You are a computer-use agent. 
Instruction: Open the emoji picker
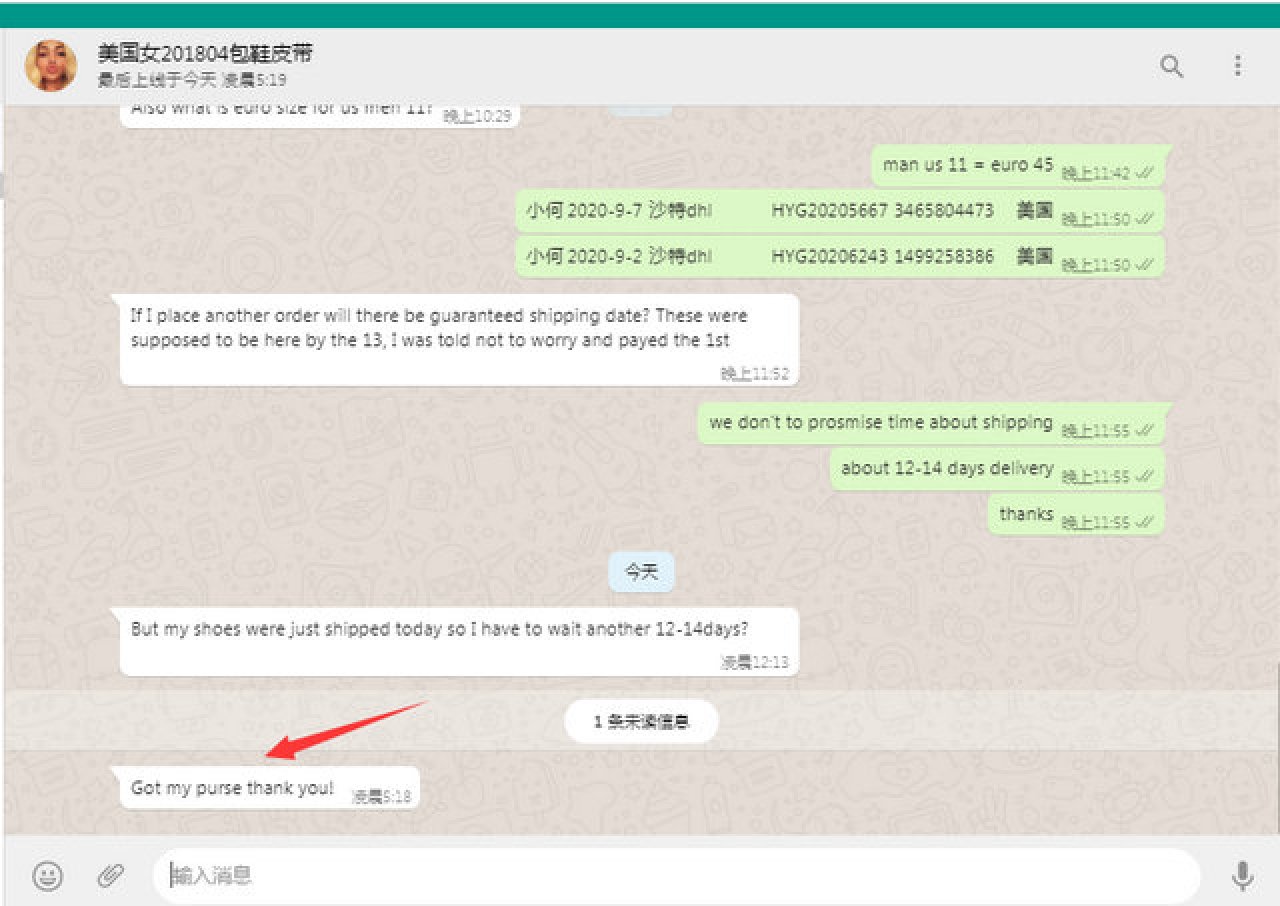coord(47,876)
